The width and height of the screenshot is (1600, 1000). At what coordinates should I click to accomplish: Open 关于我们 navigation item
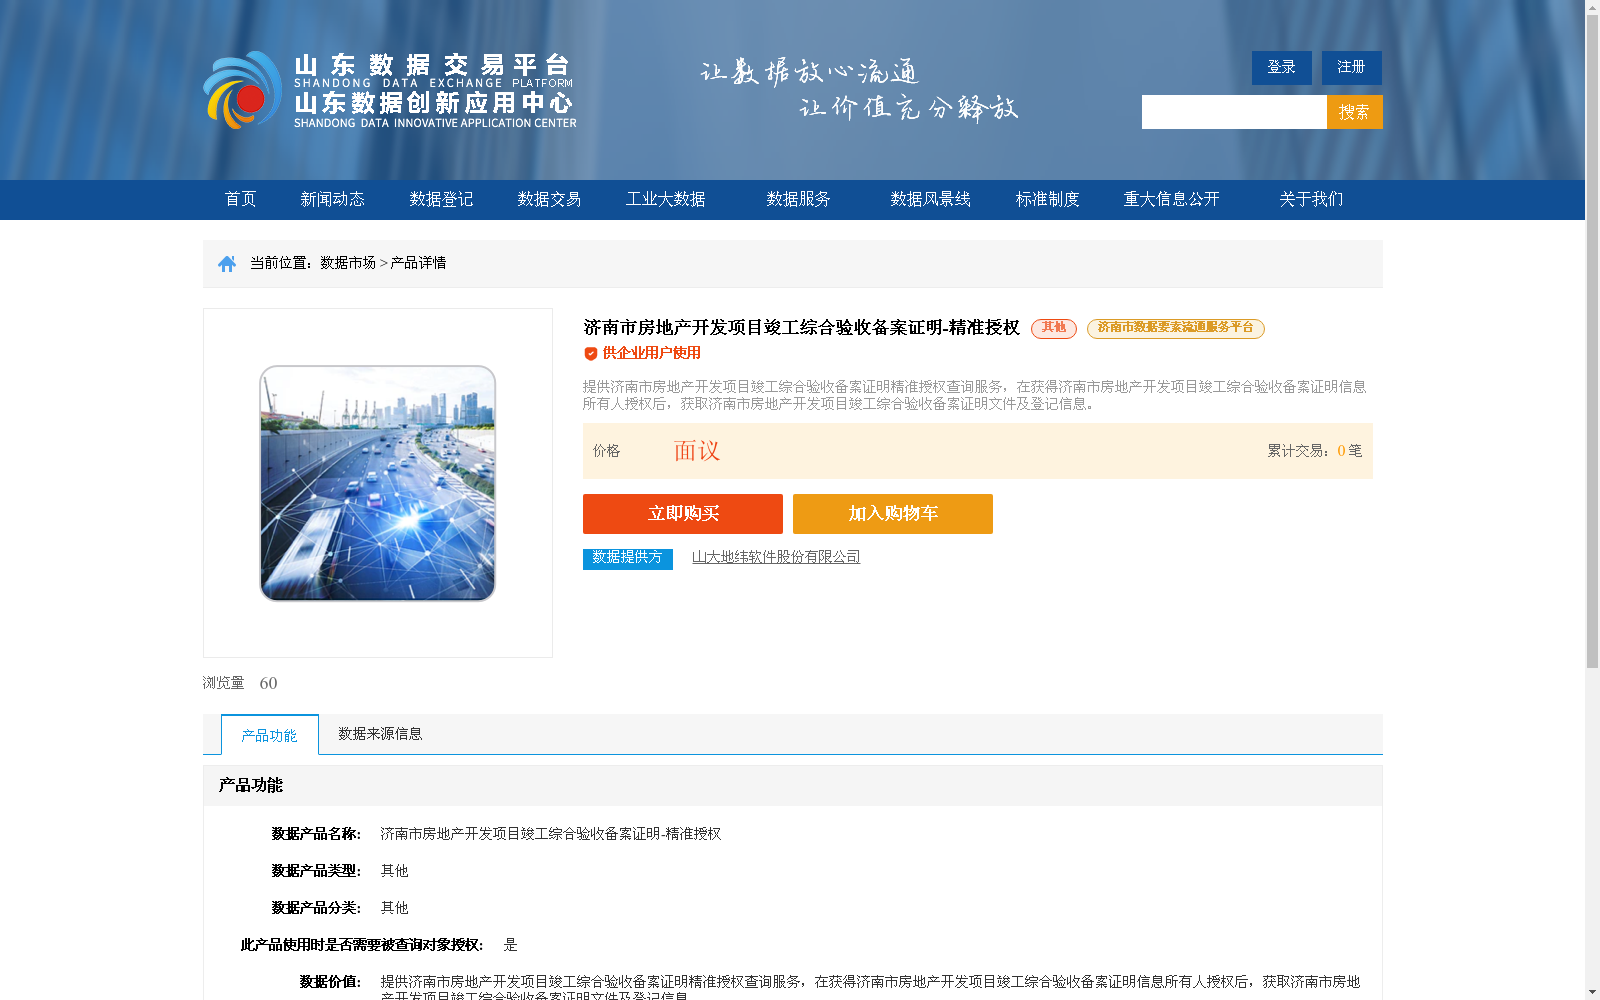(1311, 199)
